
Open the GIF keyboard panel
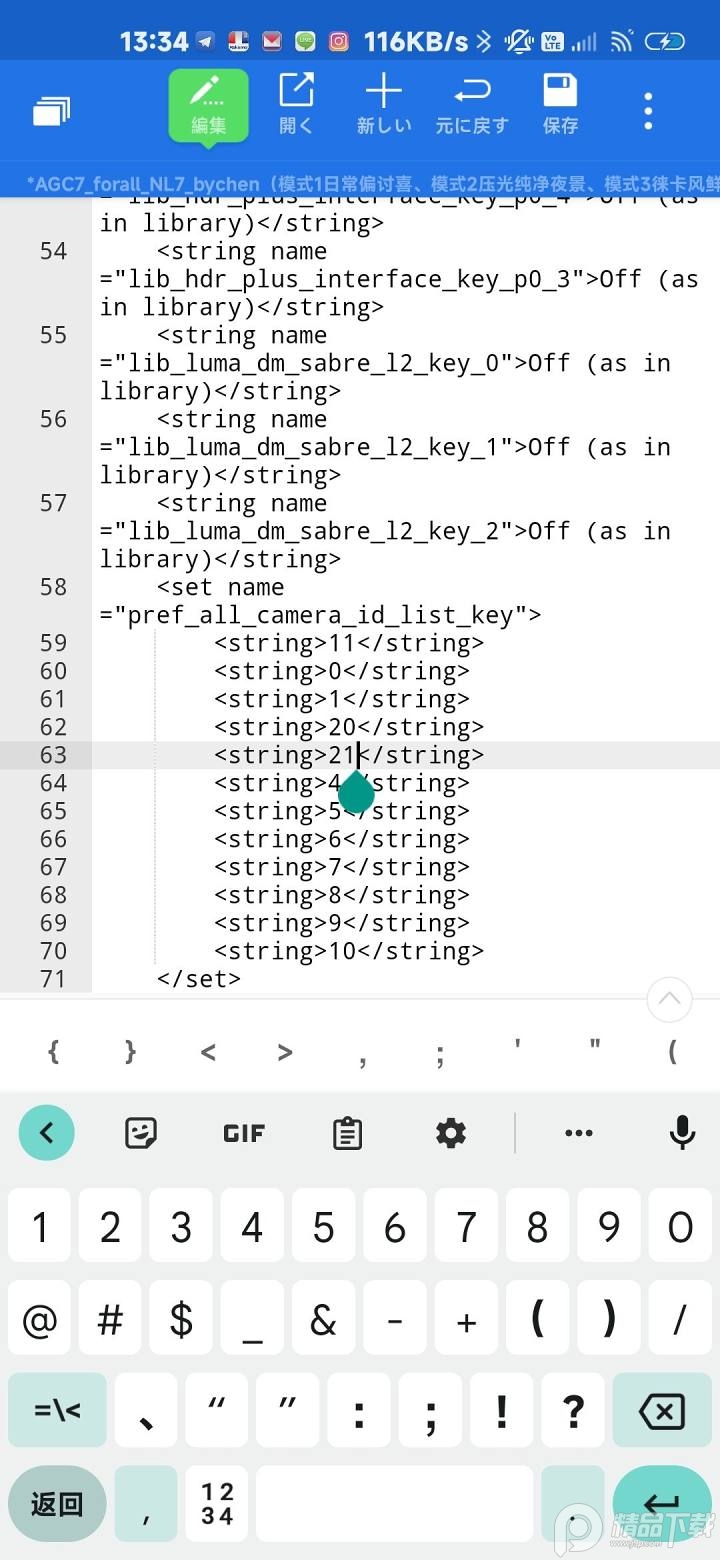(244, 1132)
